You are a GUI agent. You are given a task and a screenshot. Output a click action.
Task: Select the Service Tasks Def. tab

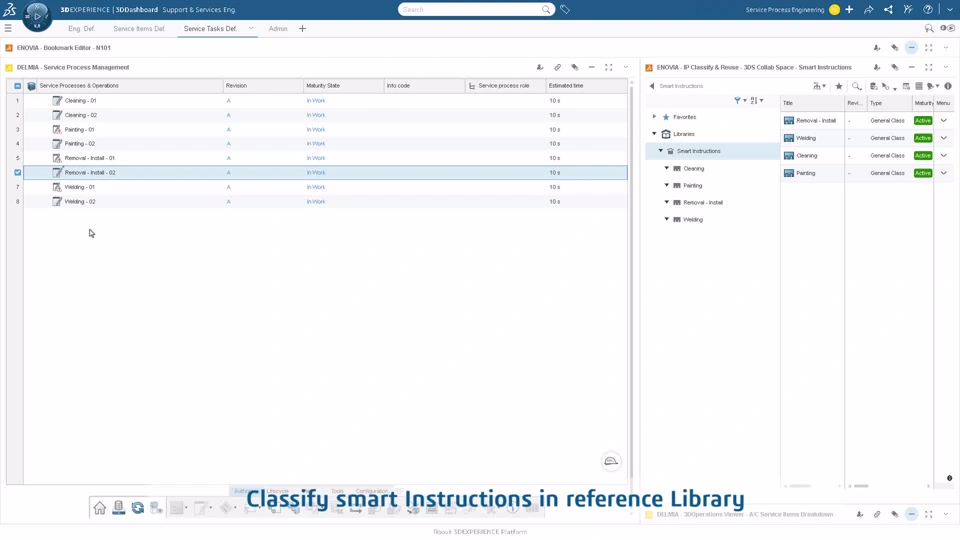pyautogui.click(x=210, y=29)
